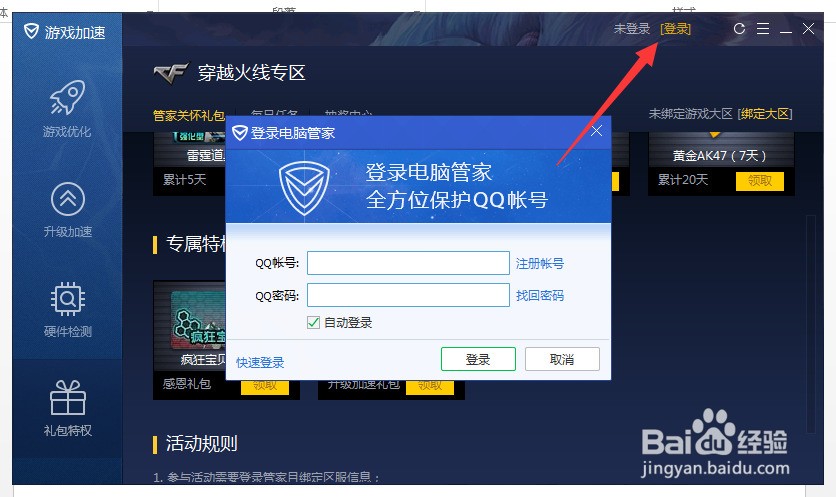Open the 找回密码 link
The height and width of the screenshot is (497, 836).
pos(540,295)
